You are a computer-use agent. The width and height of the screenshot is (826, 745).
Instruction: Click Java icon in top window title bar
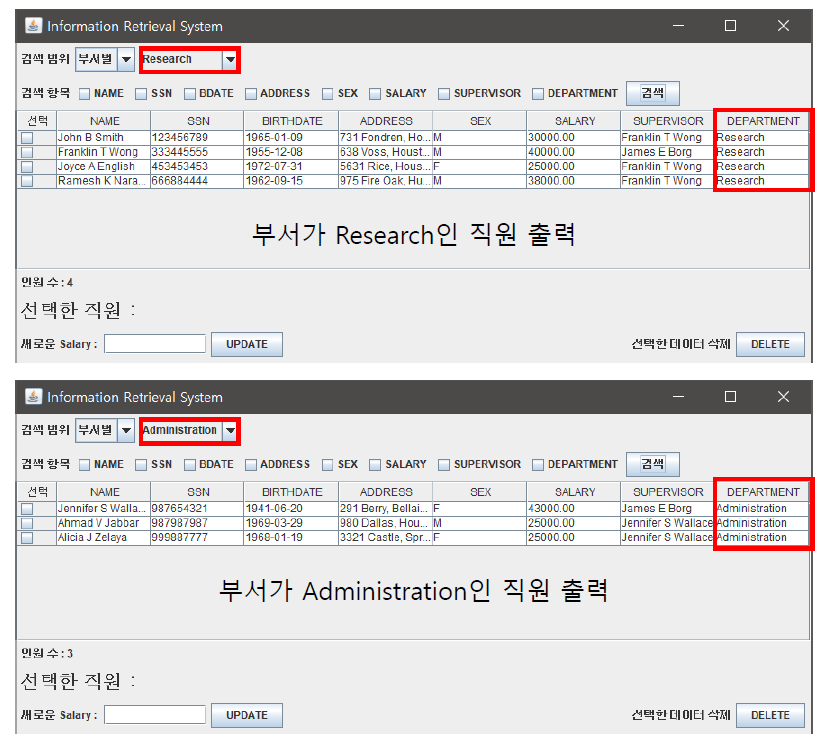tap(33, 26)
